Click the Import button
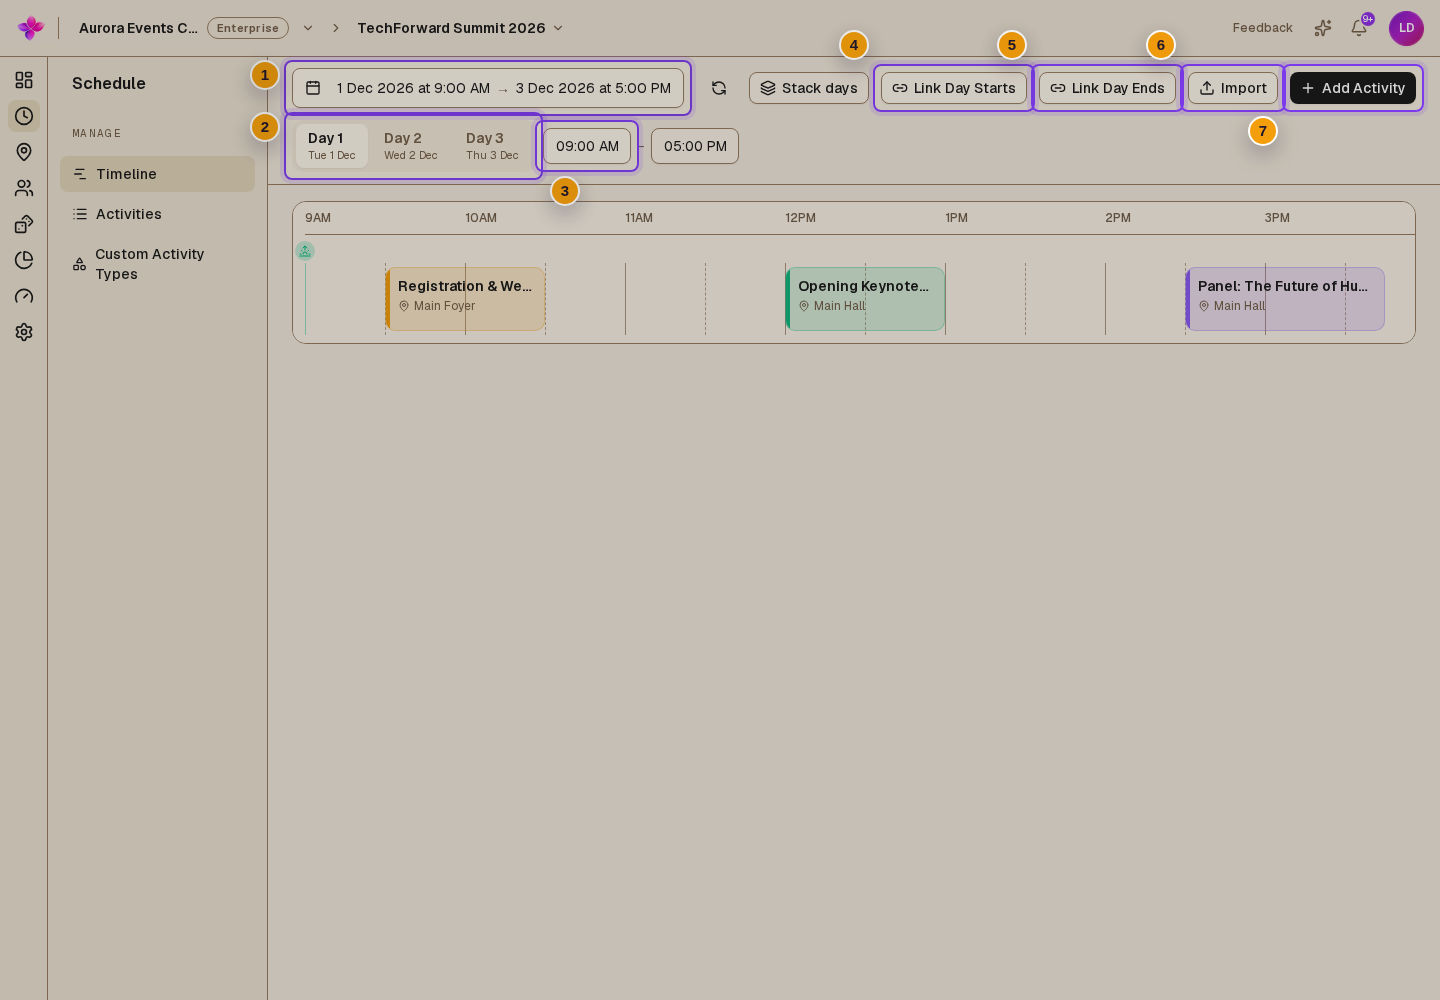 (x=1233, y=88)
